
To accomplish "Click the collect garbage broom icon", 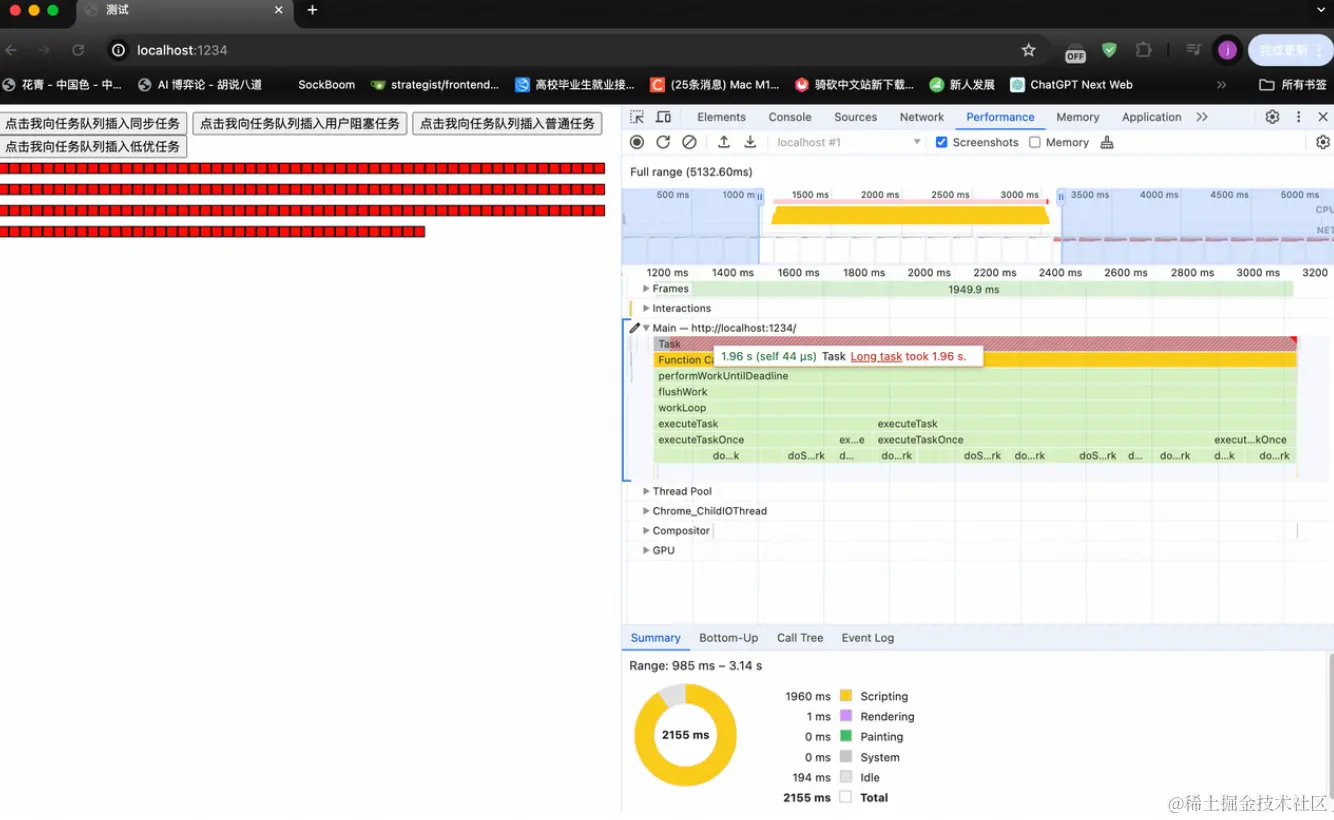I will pos(1107,142).
